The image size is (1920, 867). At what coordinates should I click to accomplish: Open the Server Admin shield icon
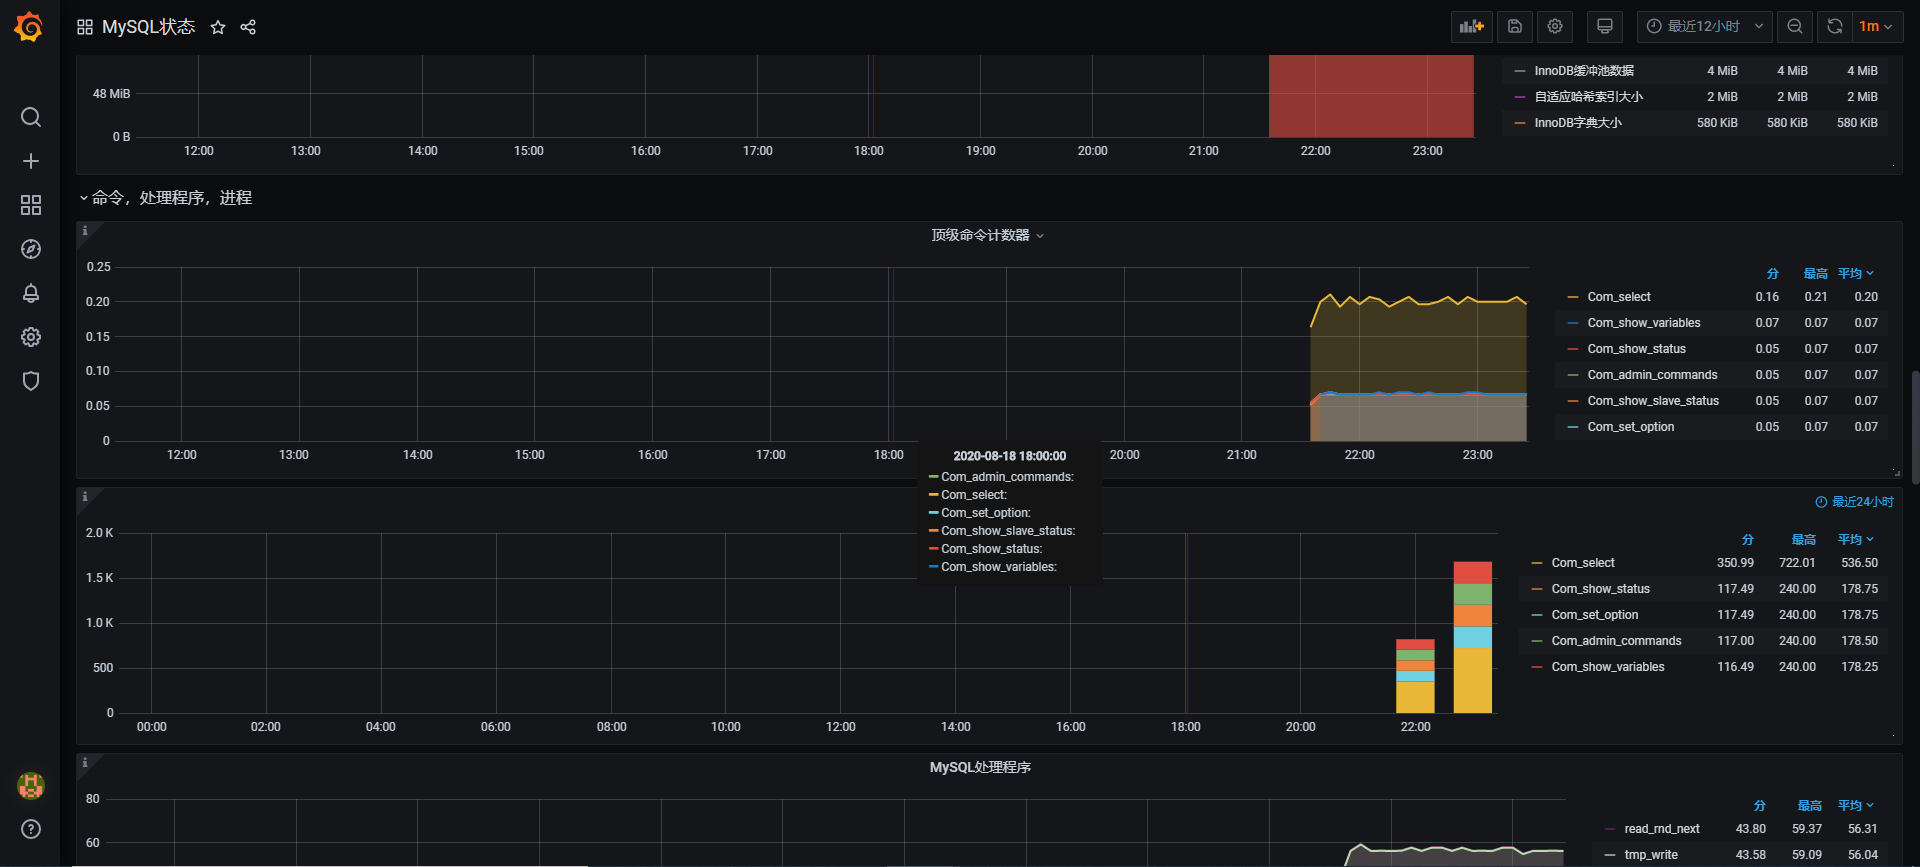pos(31,381)
